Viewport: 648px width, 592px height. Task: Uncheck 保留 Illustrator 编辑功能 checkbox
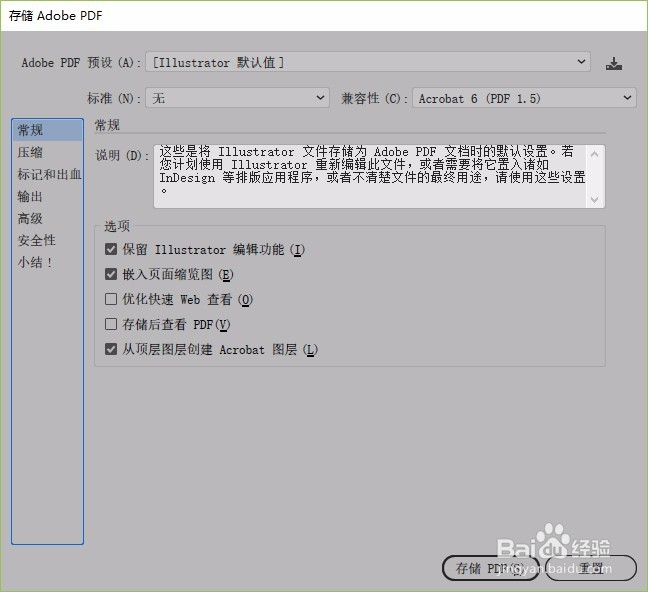tap(111, 249)
